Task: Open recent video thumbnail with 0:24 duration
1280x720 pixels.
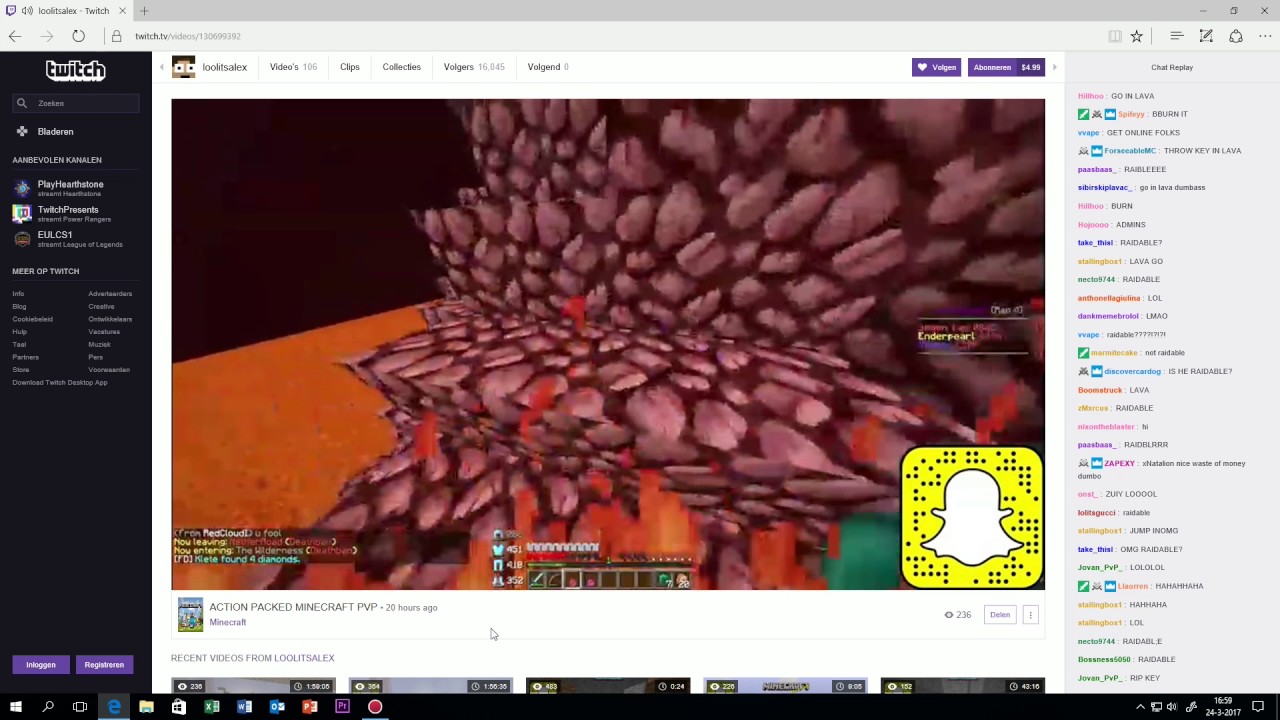Action: point(608,686)
